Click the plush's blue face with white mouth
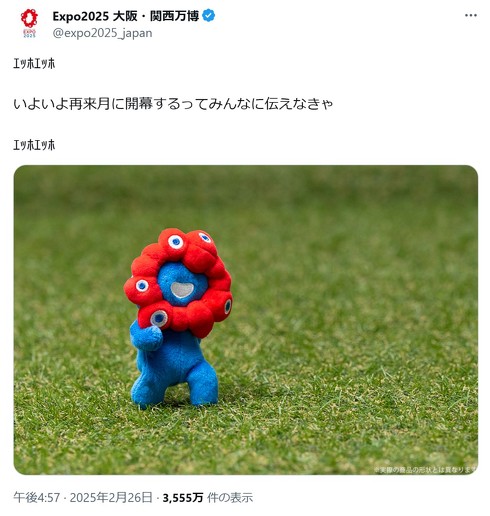The image size is (490, 516). (182, 284)
